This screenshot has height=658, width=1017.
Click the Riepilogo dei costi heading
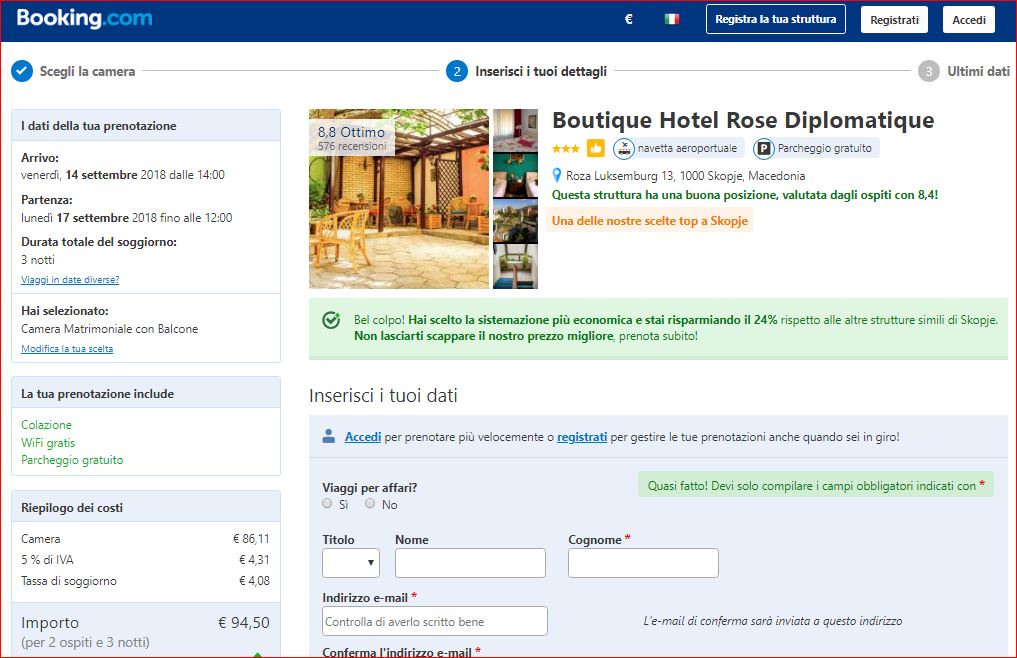coord(72,507)
